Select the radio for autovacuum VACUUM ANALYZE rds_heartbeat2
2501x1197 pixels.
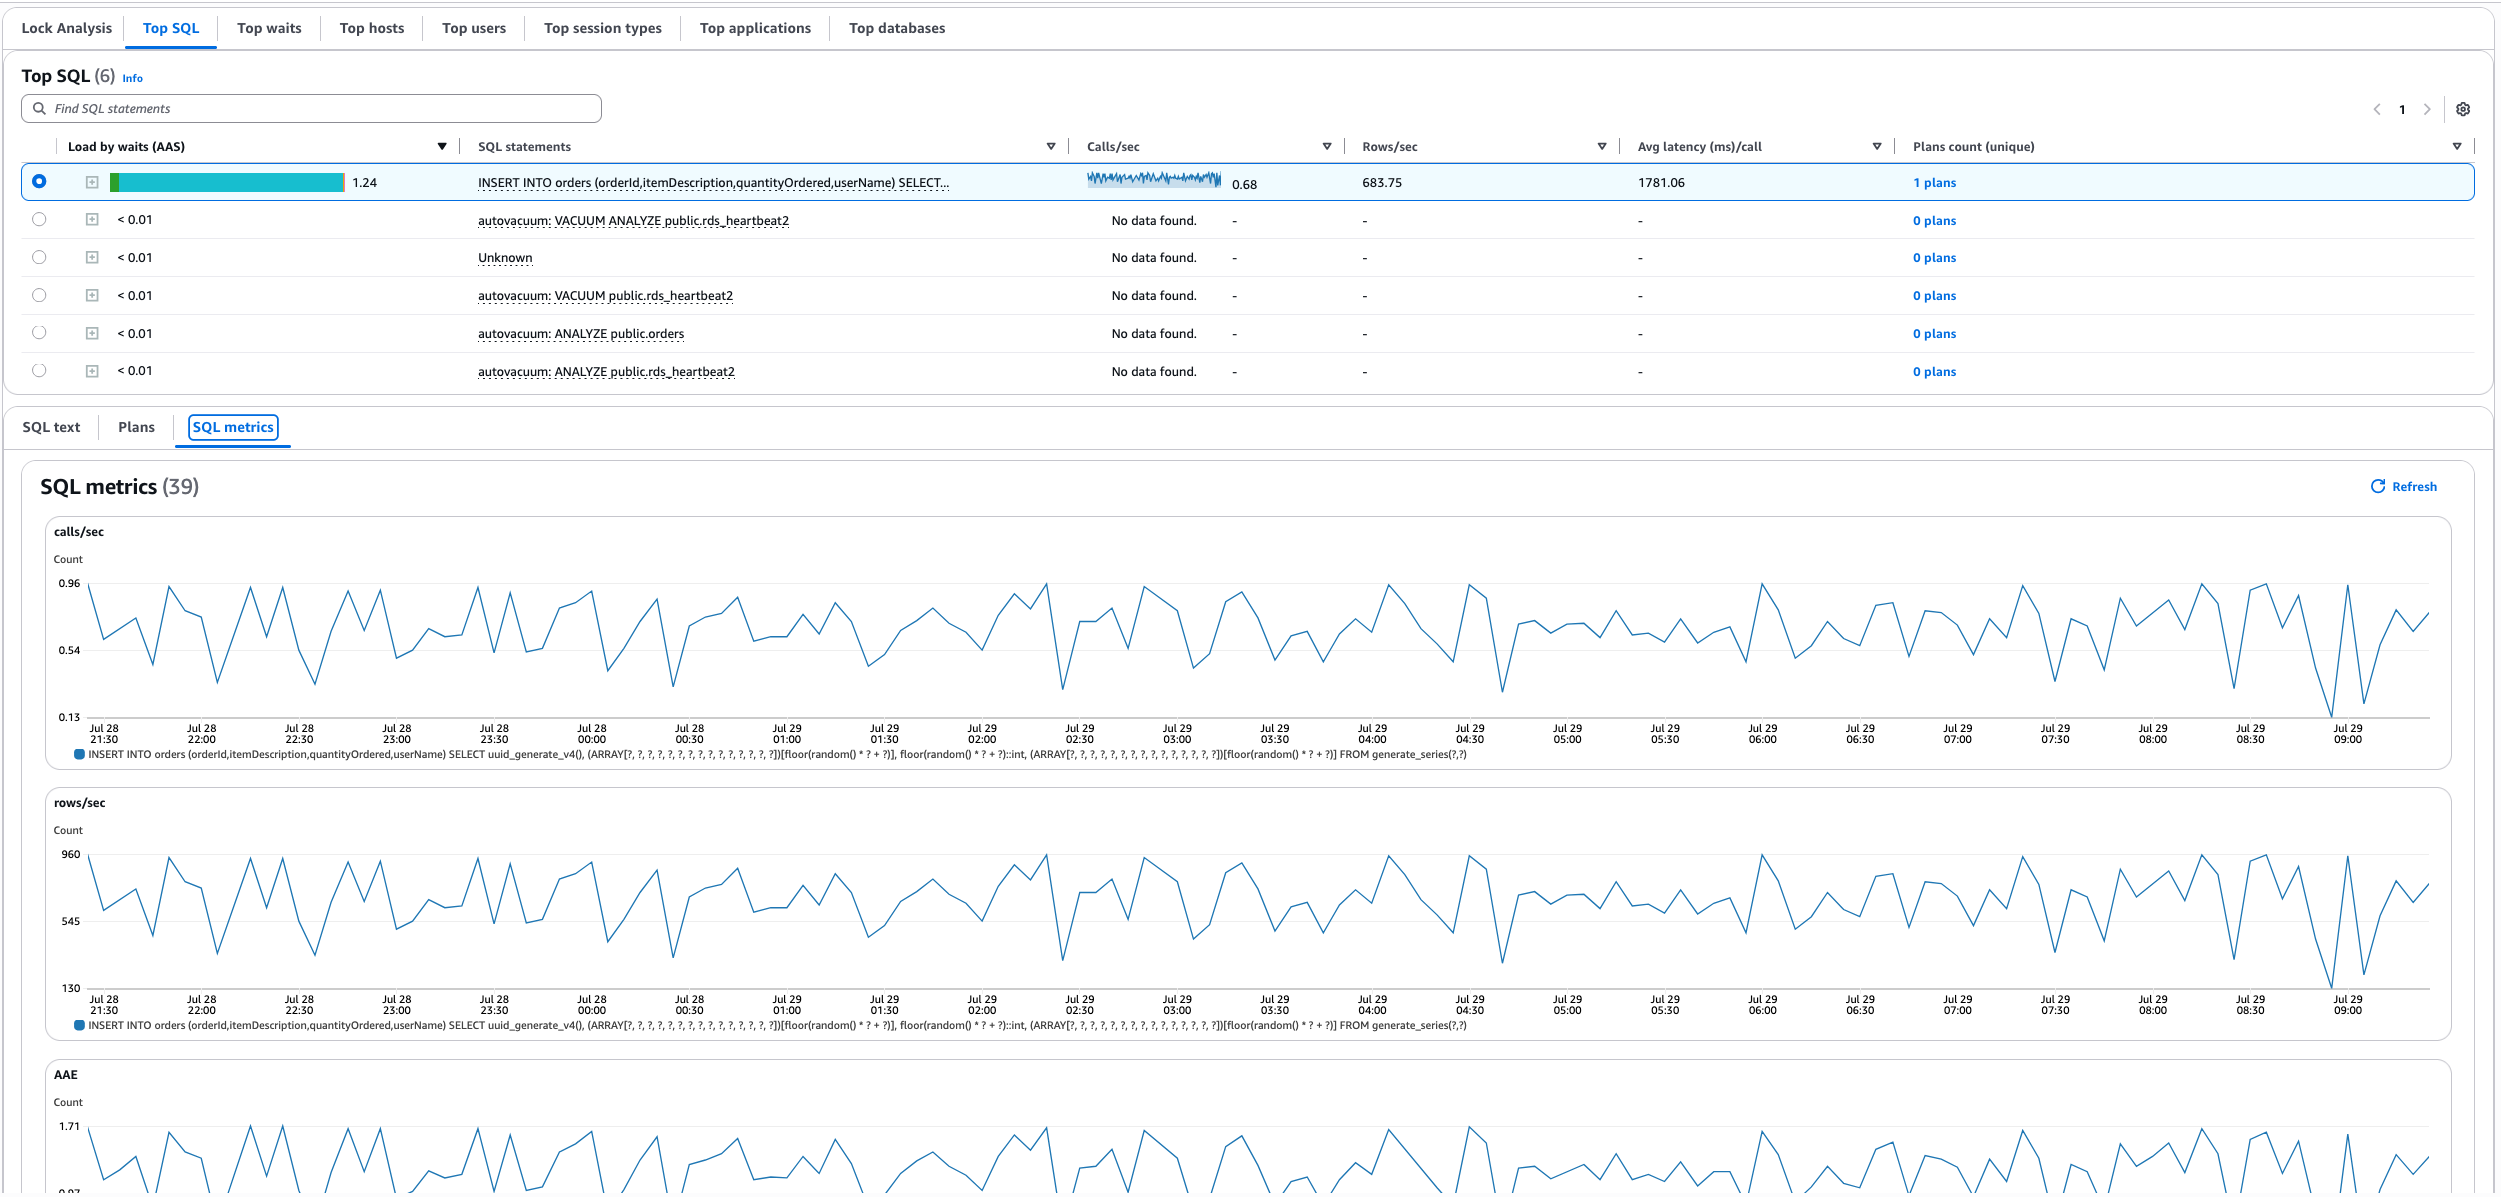39,219
